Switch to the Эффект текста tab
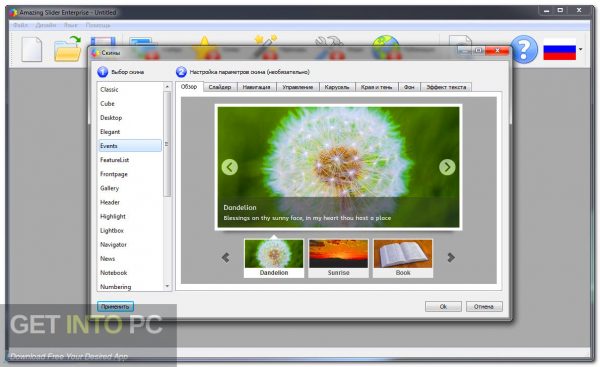 (x=446, y=87)
